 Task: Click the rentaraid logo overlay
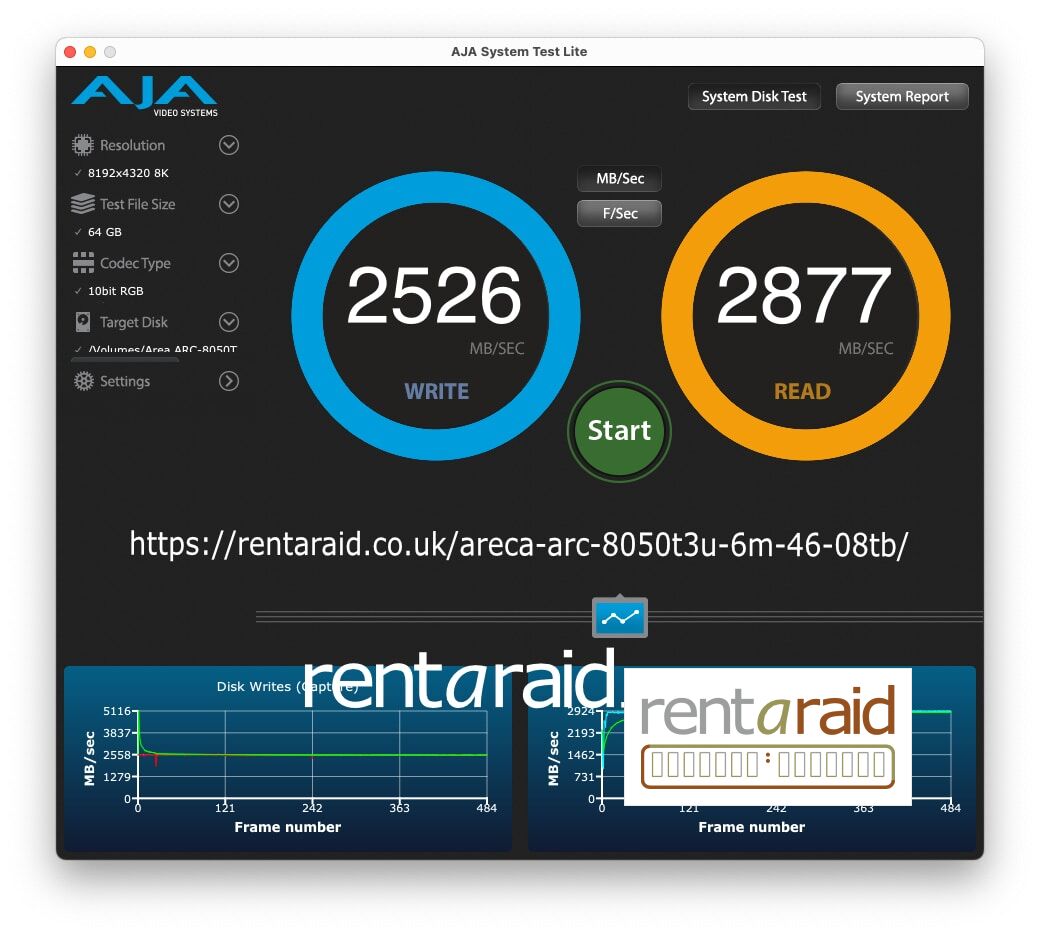[x=766, y=737]
